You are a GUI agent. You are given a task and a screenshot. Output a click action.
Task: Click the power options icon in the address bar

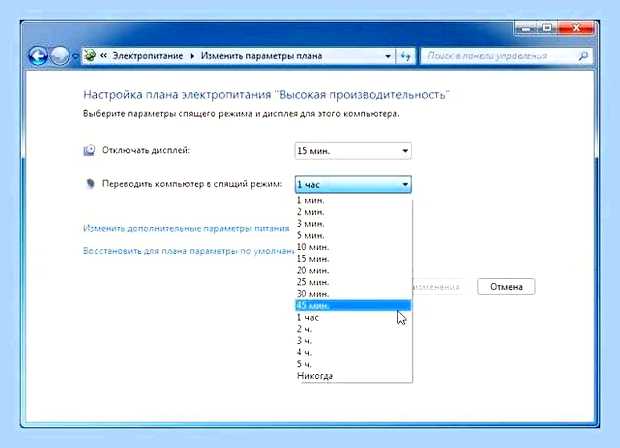(x=90, y=56)
